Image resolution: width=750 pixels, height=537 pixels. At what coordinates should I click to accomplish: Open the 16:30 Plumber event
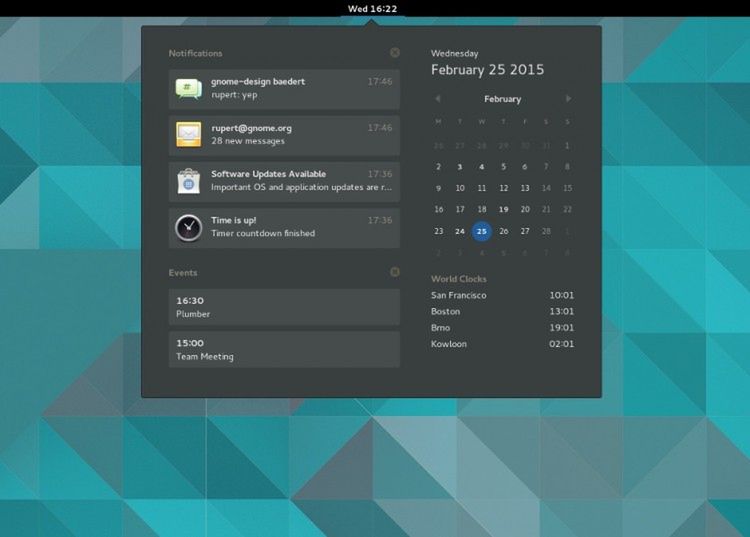click(x=284, y=307)
